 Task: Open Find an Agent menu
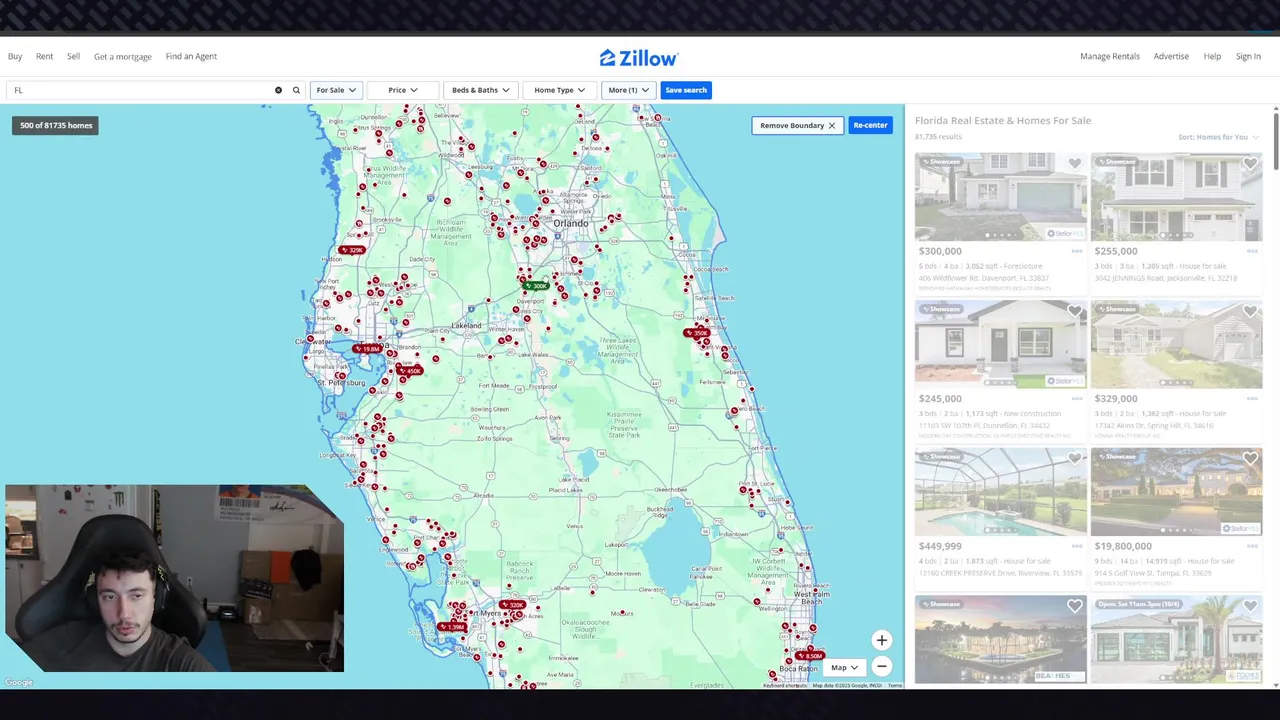tap(191, 56)
